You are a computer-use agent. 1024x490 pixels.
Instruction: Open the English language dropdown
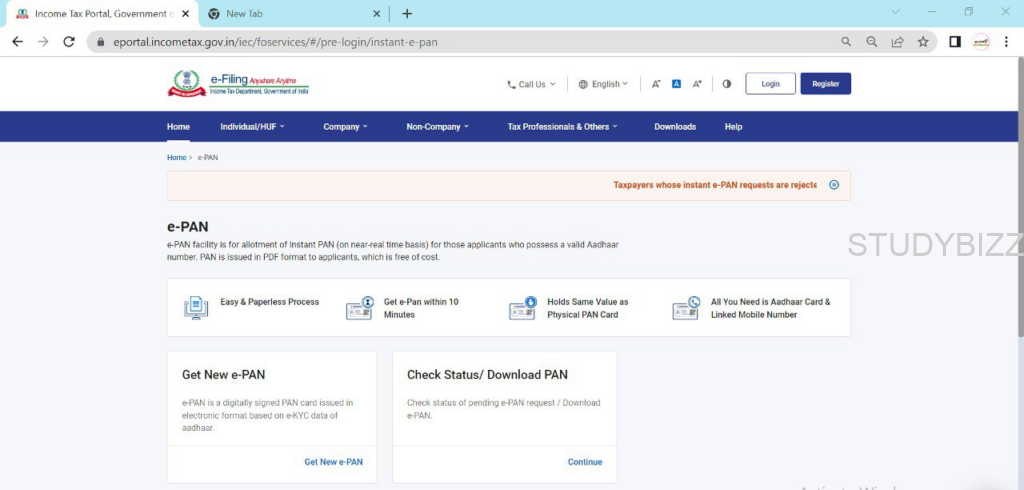pyautogui.click(x=604, y=84)
